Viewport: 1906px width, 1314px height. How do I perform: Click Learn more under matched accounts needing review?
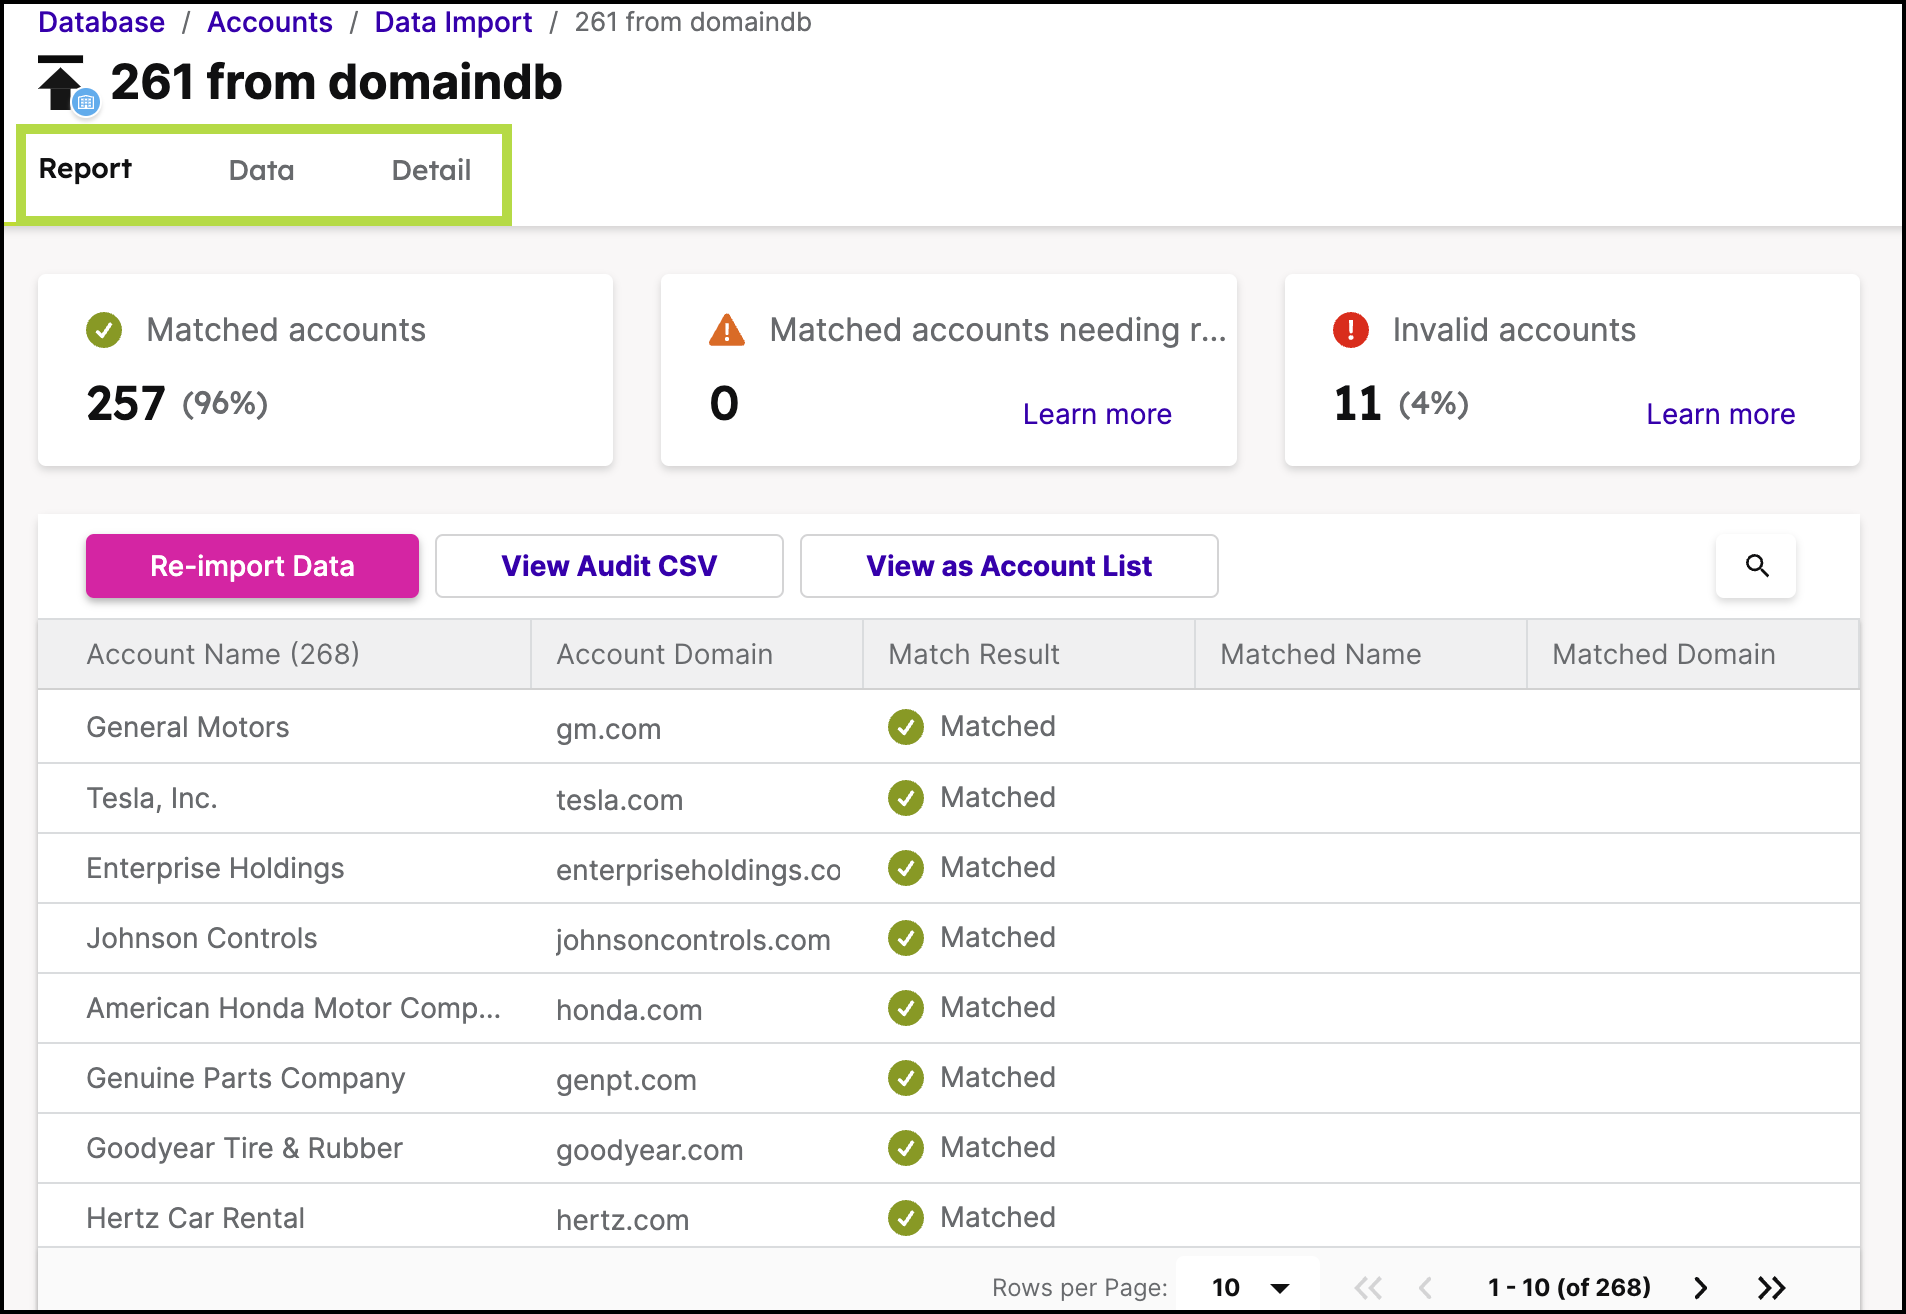[1097, 414]
